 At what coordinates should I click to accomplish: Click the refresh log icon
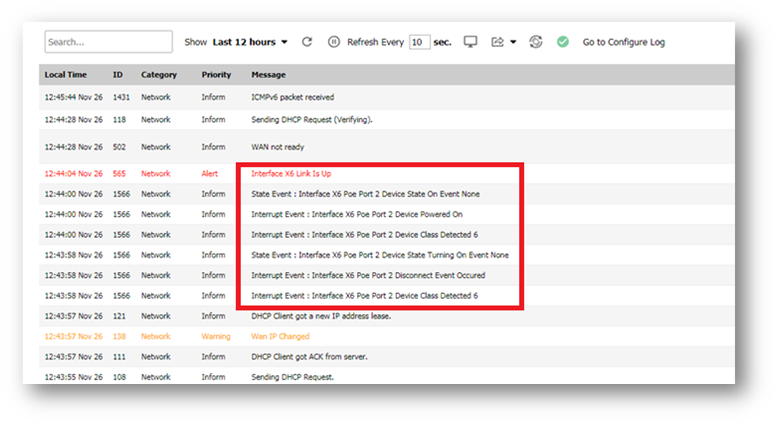pyautogui.click(x=307, y=42)
